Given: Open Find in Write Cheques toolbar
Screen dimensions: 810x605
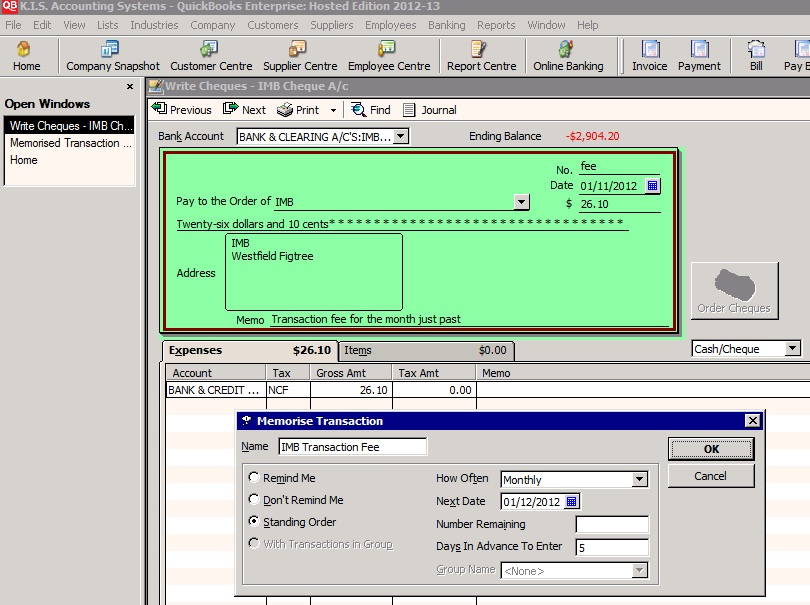Looking at the screenshot, I should pyautogui.click(x=370, y=110).
